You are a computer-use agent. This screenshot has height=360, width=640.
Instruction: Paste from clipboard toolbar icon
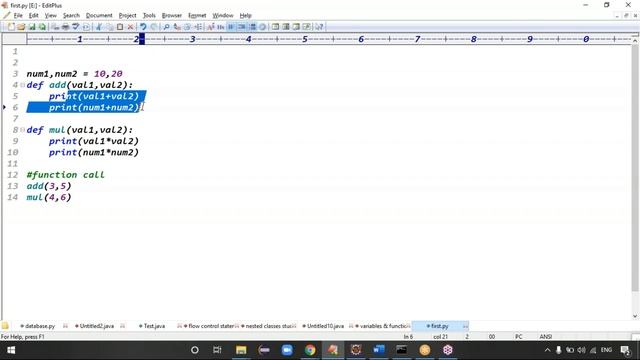[120, 27]
